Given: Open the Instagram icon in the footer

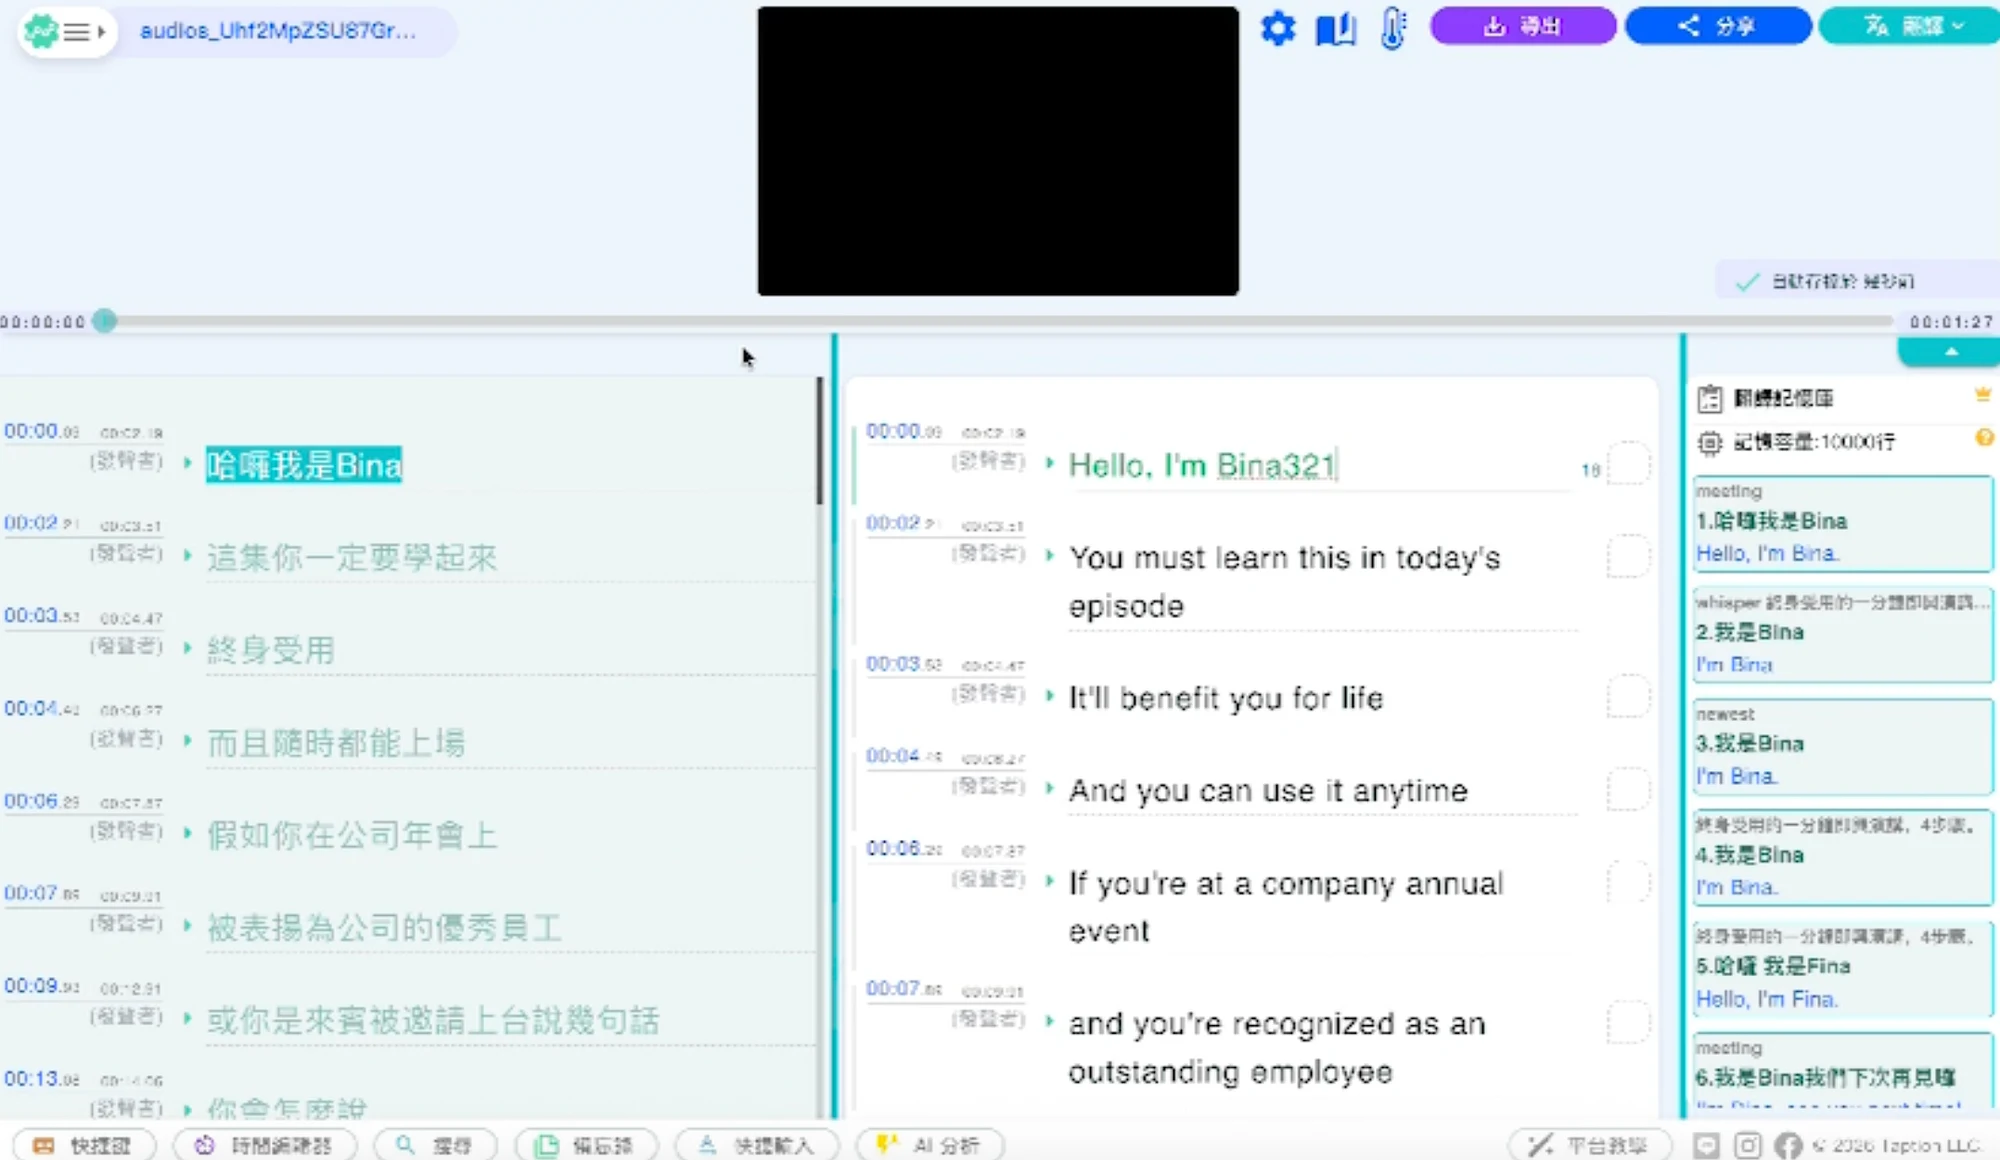Looking at the screenshot, I should [1747, 1145].
